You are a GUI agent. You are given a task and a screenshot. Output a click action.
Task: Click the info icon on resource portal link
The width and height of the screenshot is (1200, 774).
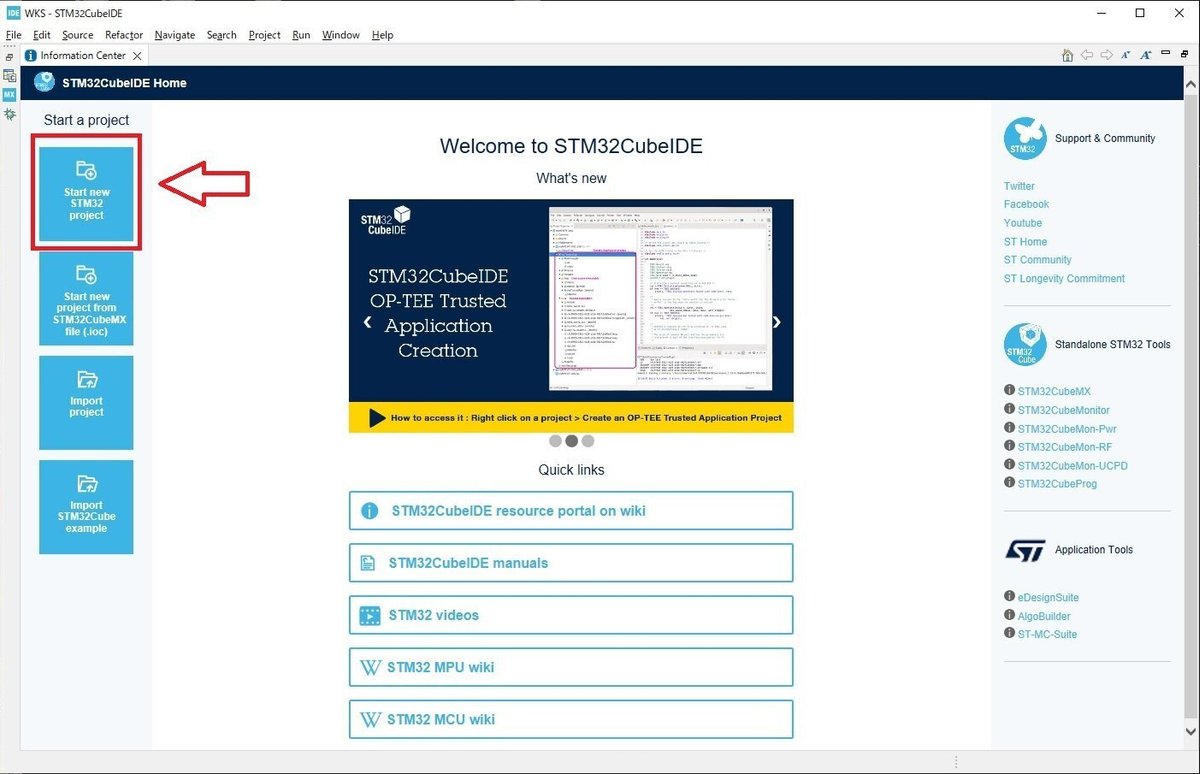pyautogui.click(x=369, y=511)
